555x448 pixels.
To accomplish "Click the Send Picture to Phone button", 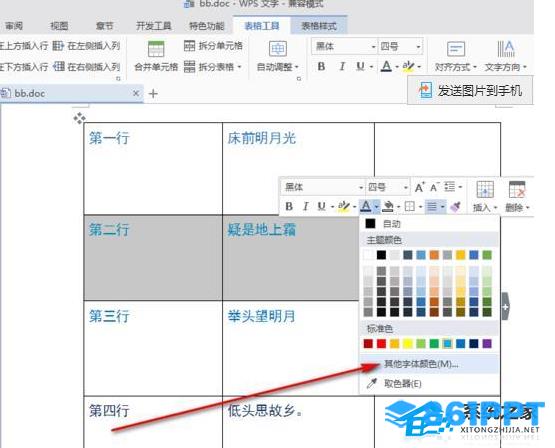I will point(470,90).
